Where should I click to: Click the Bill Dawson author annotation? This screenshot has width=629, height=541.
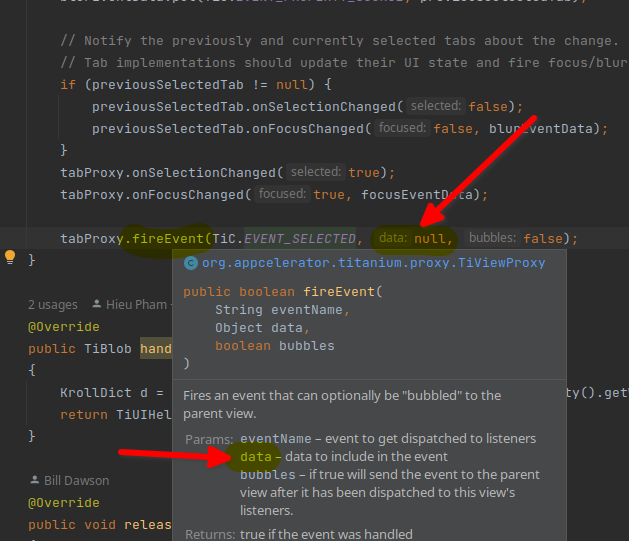click(x=77, y=480)
